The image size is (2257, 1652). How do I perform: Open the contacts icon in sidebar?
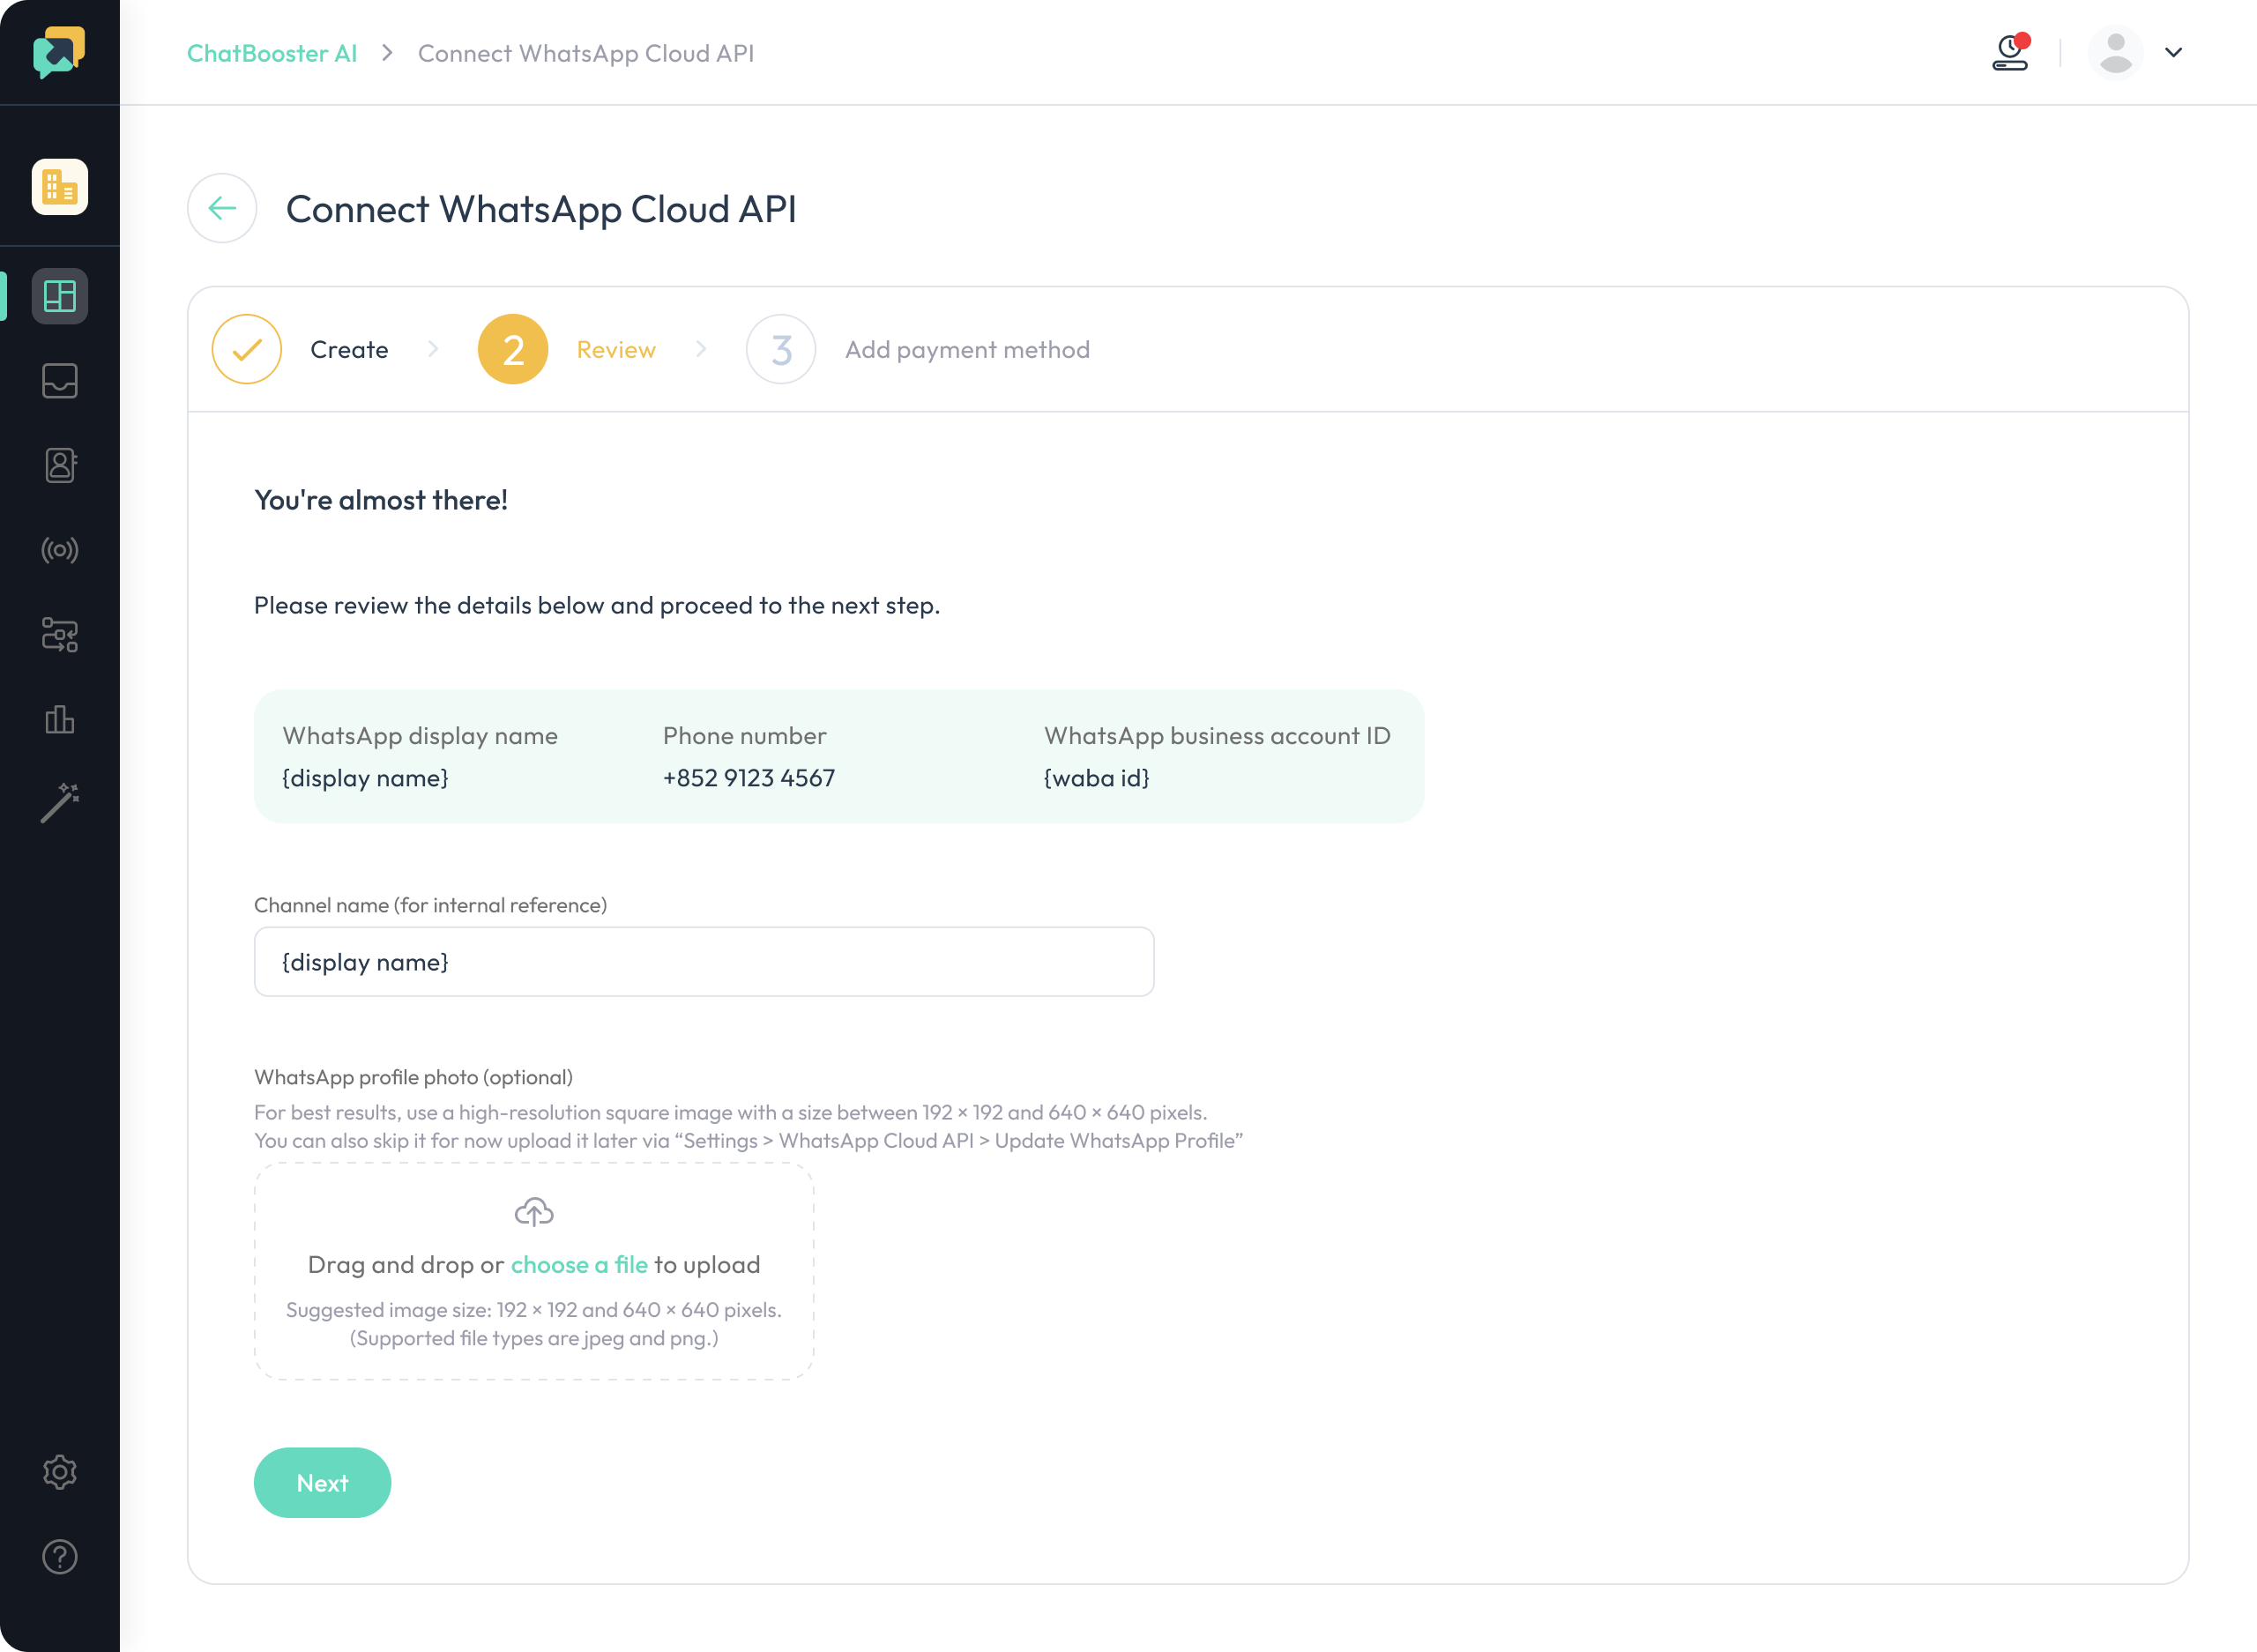point(60,465)
